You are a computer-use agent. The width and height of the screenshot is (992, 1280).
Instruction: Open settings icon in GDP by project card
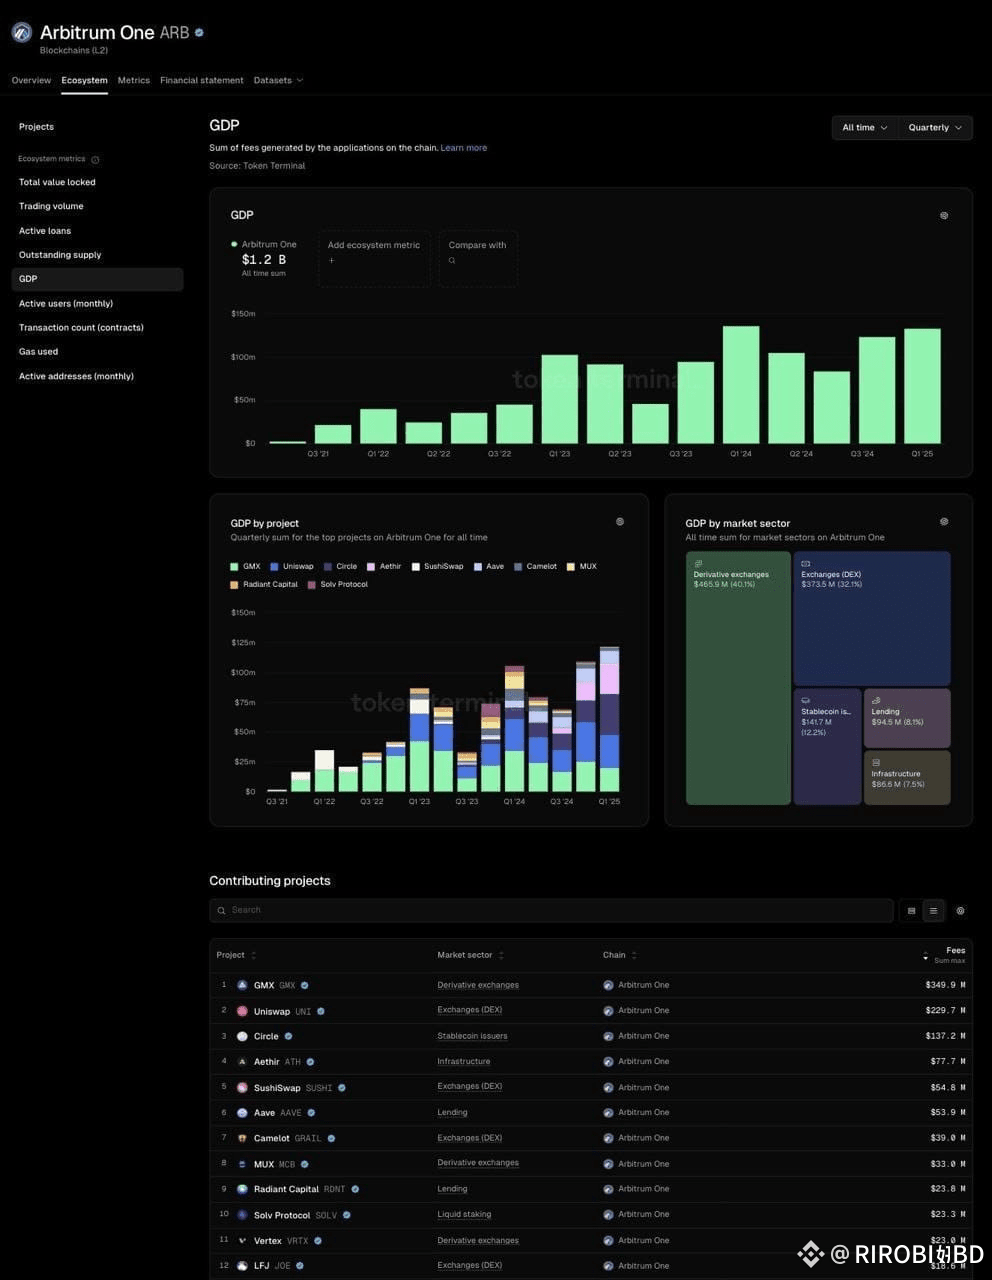click(x=620, y=522)
